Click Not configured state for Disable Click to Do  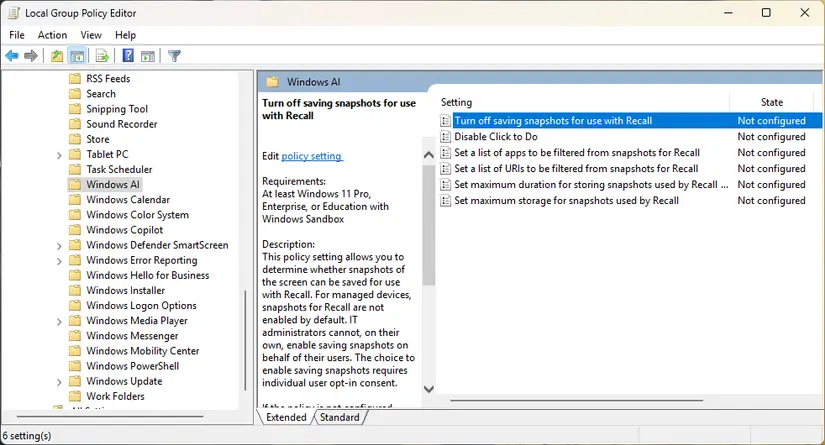(771, 137)
